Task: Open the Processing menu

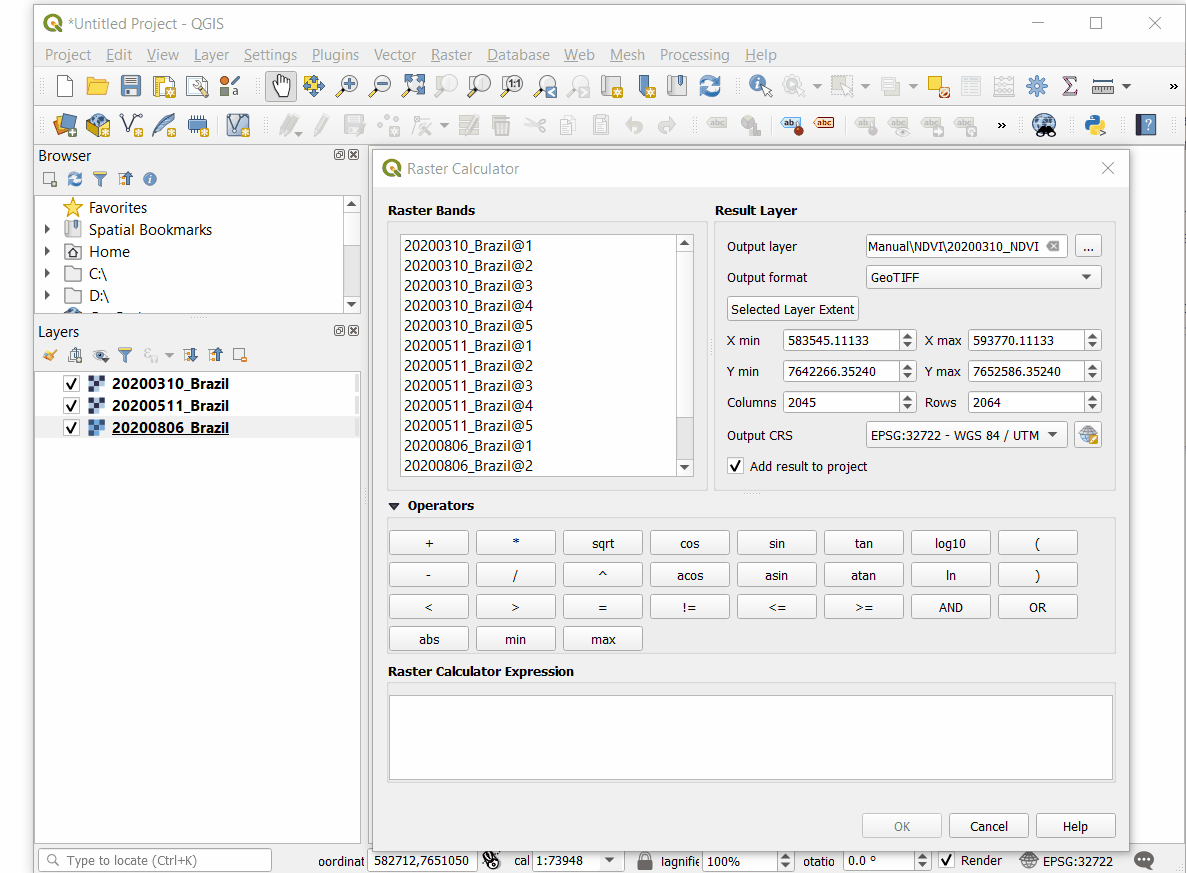Action: click(x=694, y=55)
